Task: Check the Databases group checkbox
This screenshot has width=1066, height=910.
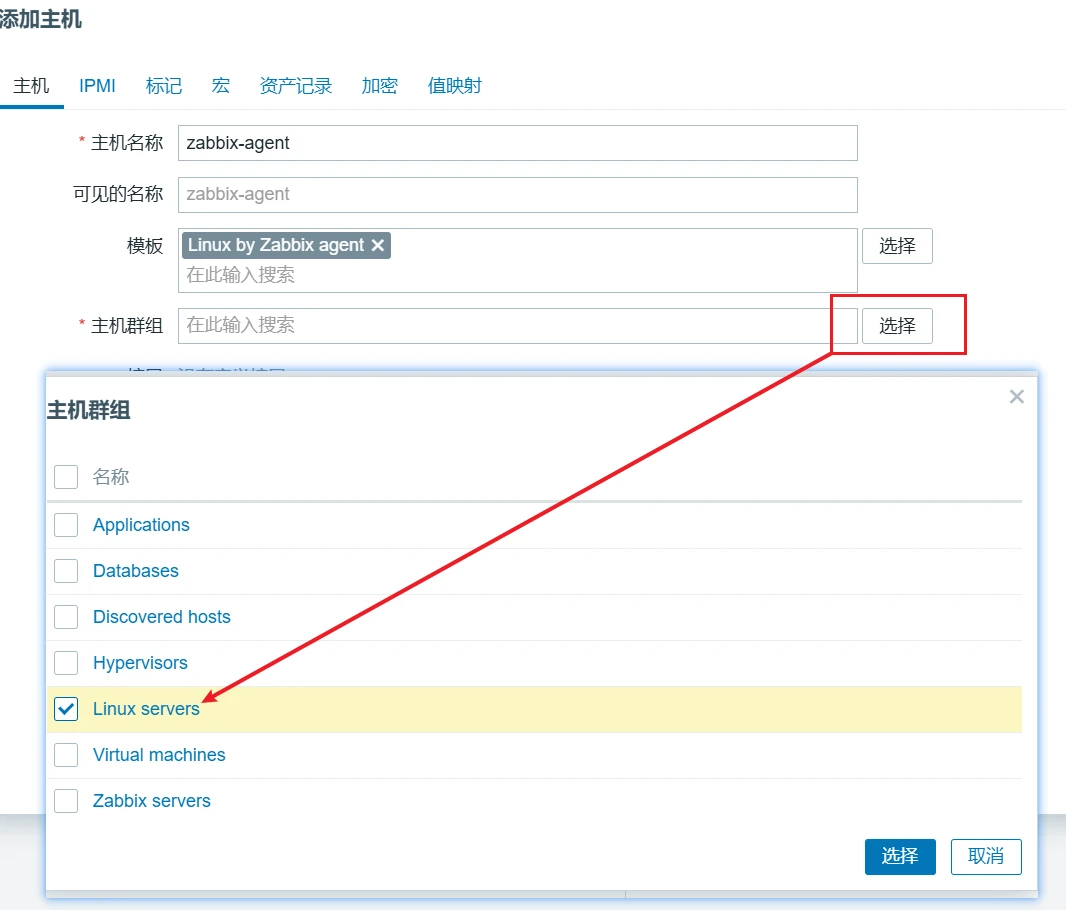Action: tap(66, 571)
